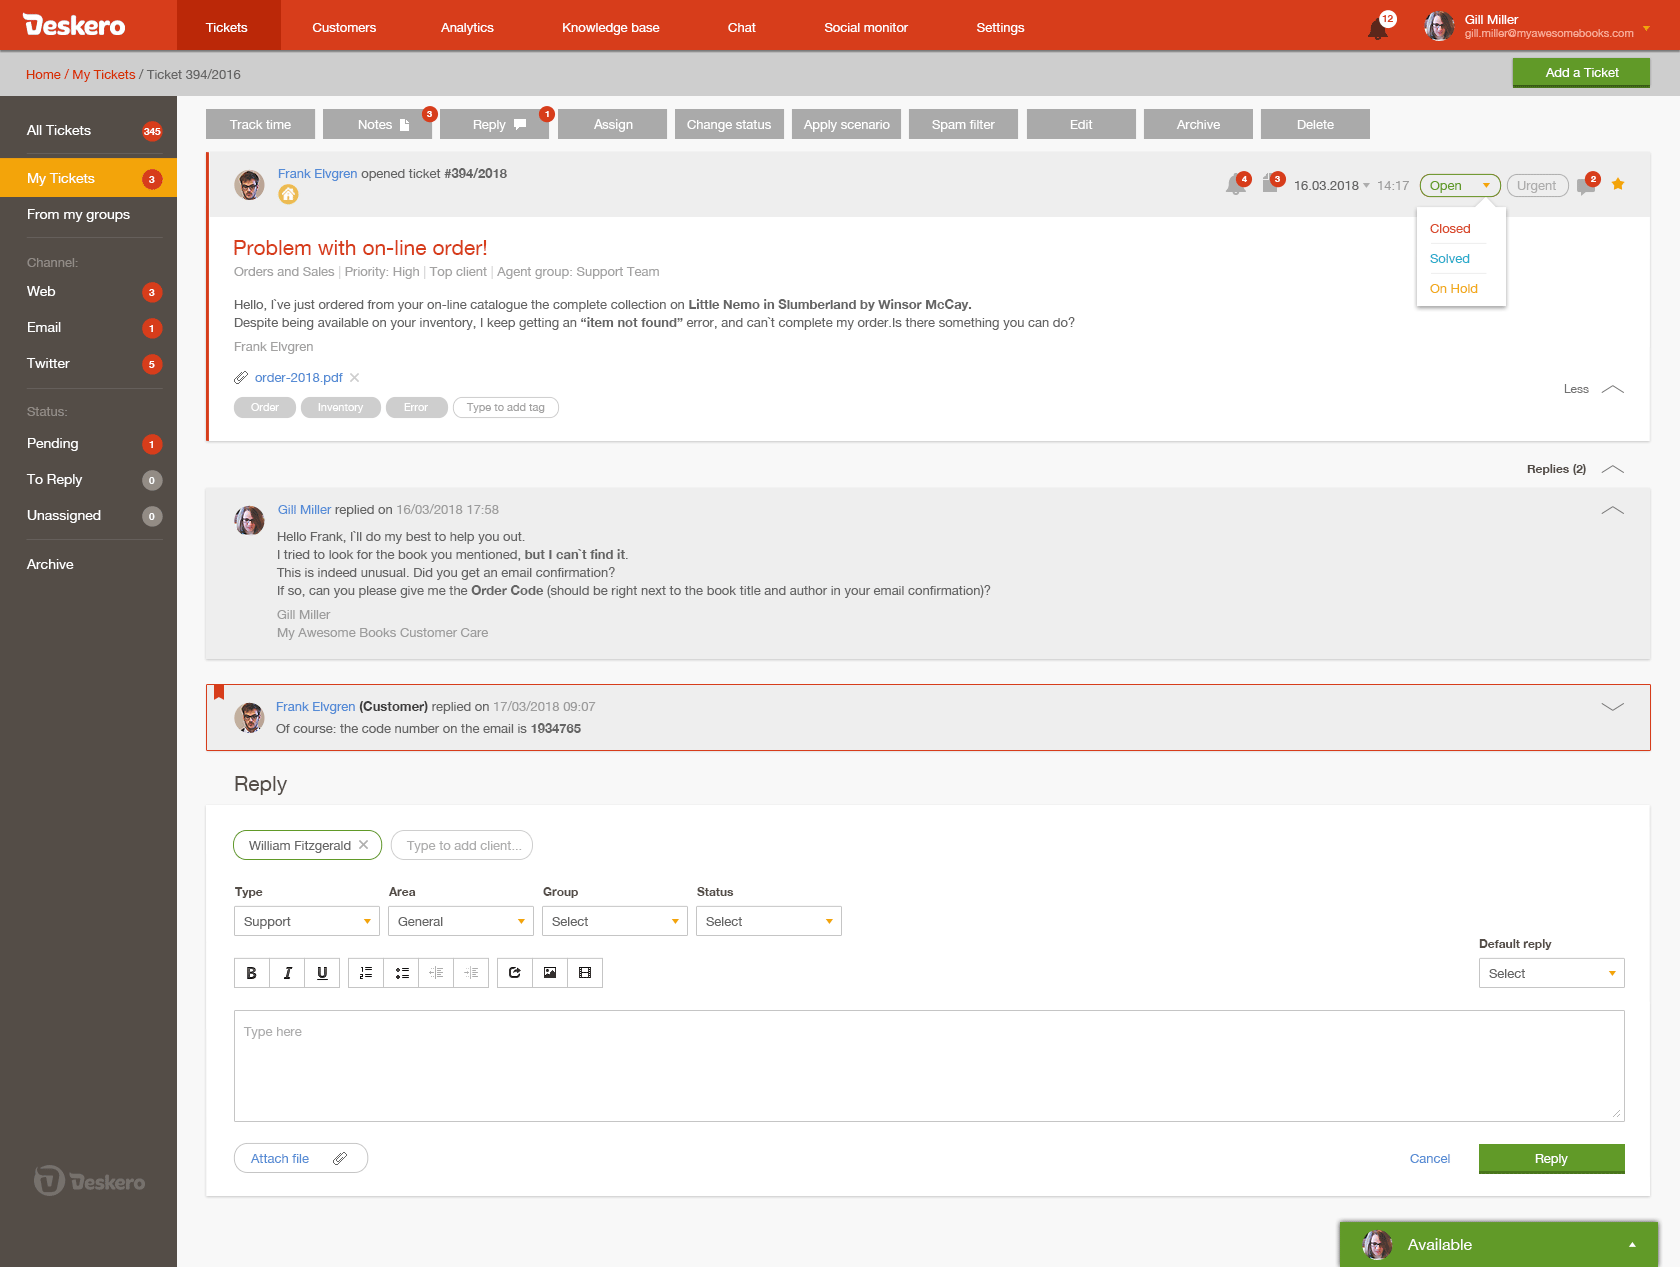The height and width of the screenshot is (1267, 1680).
Task: Toggle underline formatting
Action: (322, 973)
